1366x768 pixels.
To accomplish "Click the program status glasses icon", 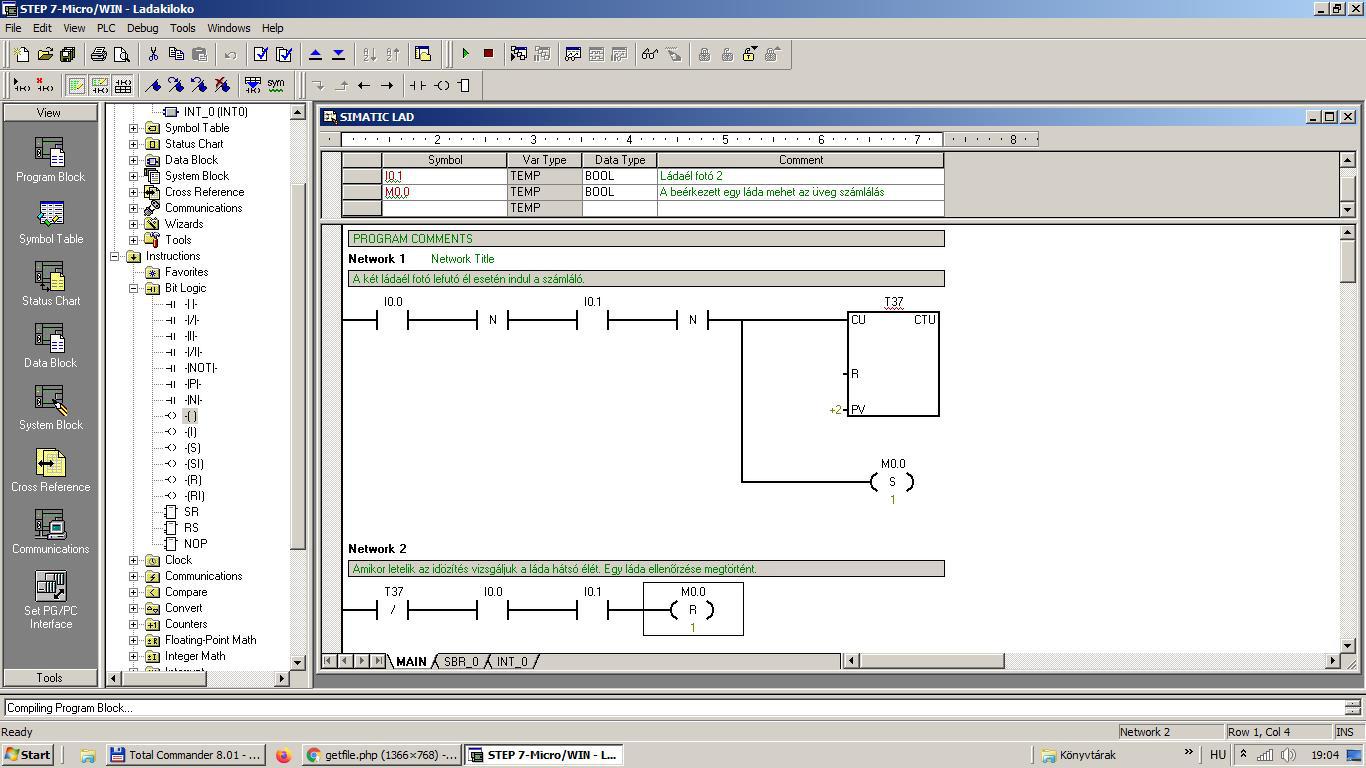I will click(650, 54).
